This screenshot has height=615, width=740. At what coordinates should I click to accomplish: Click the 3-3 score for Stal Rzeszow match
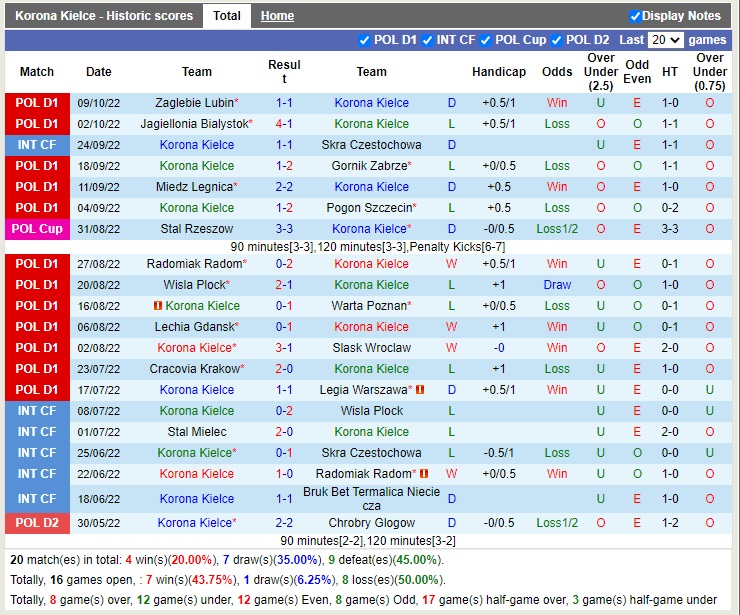click(x=284, y=229)
